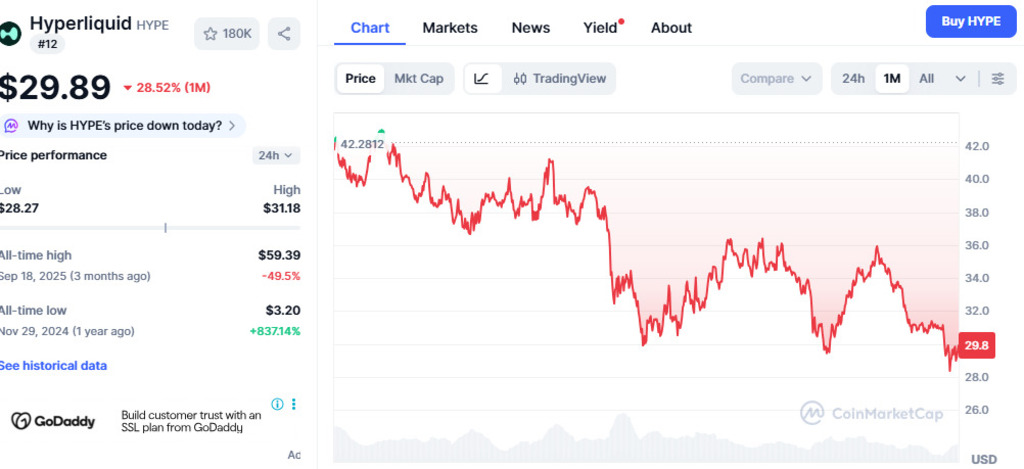The image size is (1024, 469).
Task: Select the Price chart toggle
Action: 360,79
